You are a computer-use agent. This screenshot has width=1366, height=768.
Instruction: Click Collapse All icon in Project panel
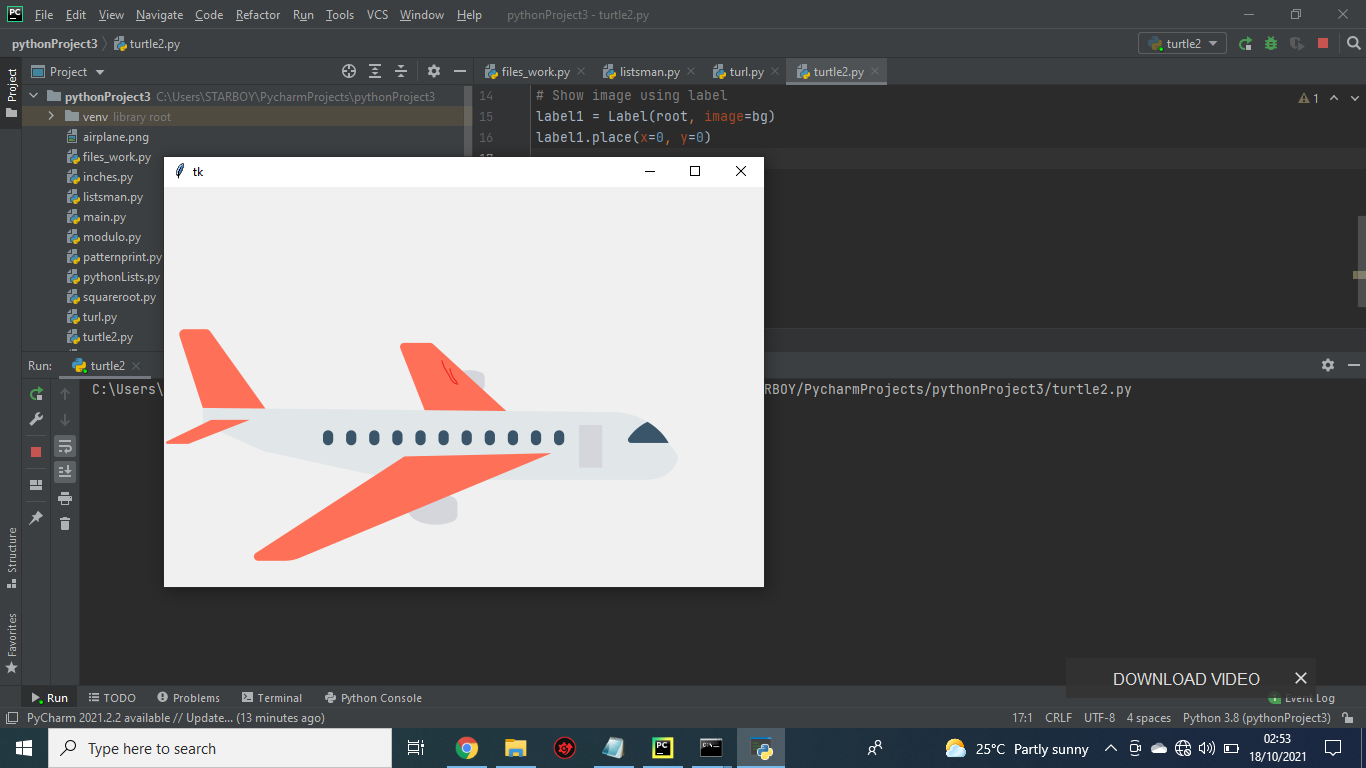(401, 72)
